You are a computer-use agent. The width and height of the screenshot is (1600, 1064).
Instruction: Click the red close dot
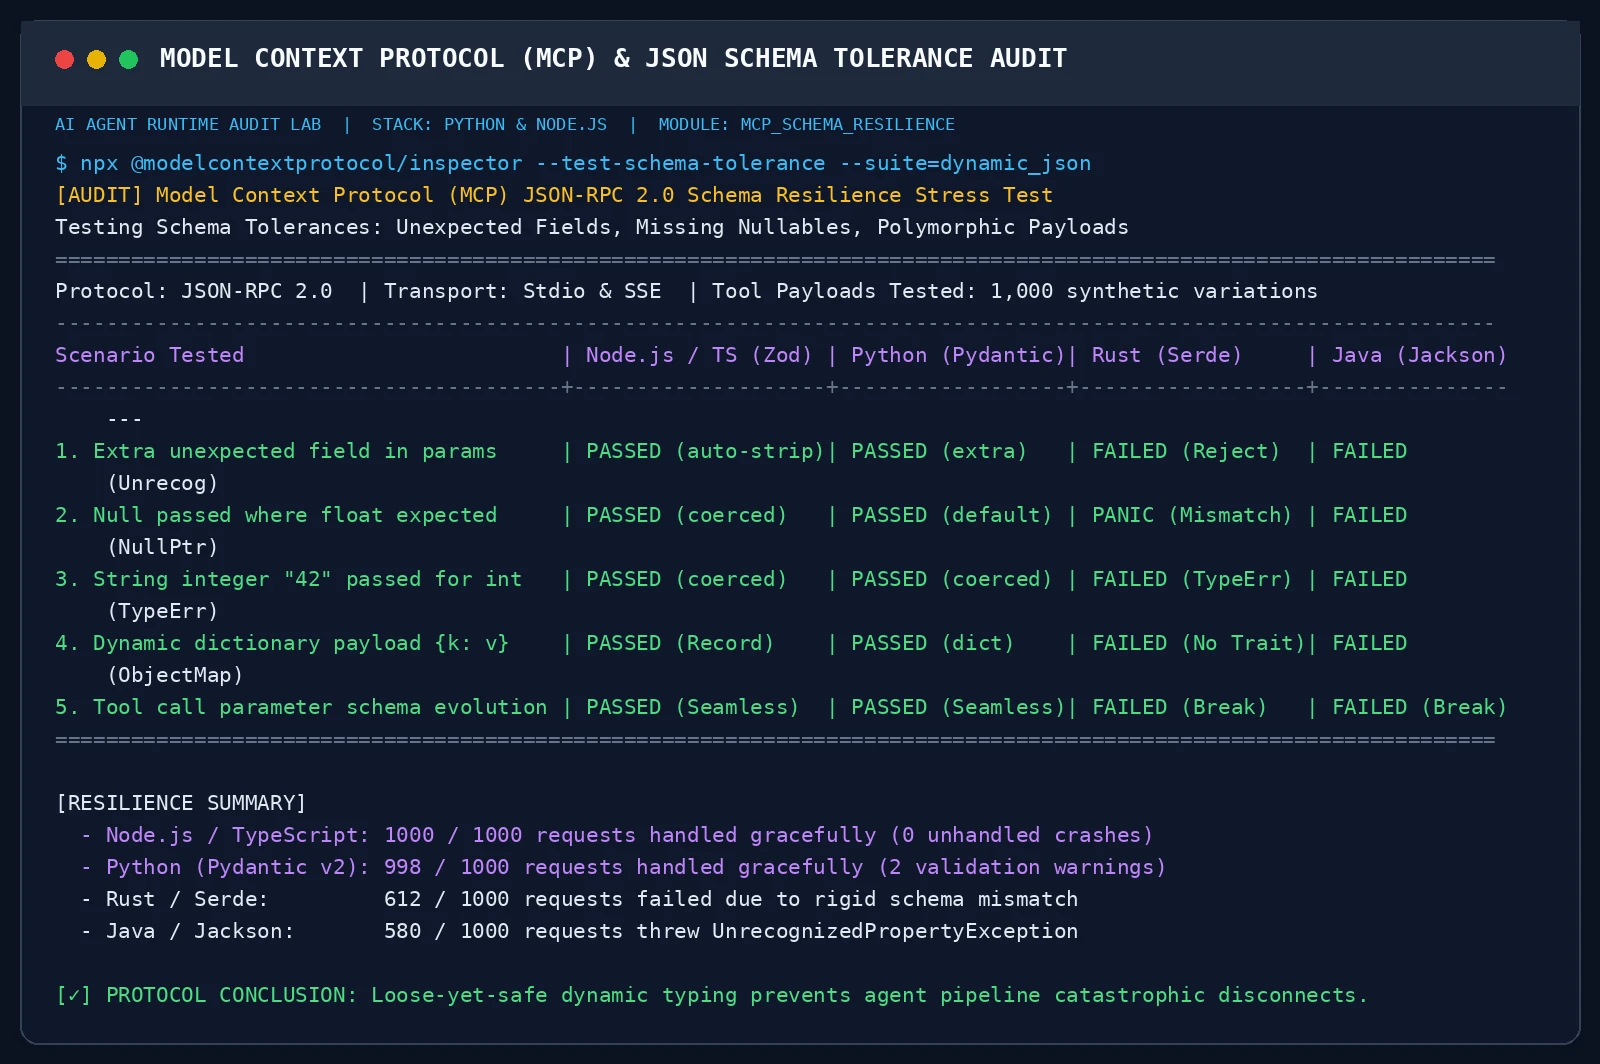click(x=65, y=59)
